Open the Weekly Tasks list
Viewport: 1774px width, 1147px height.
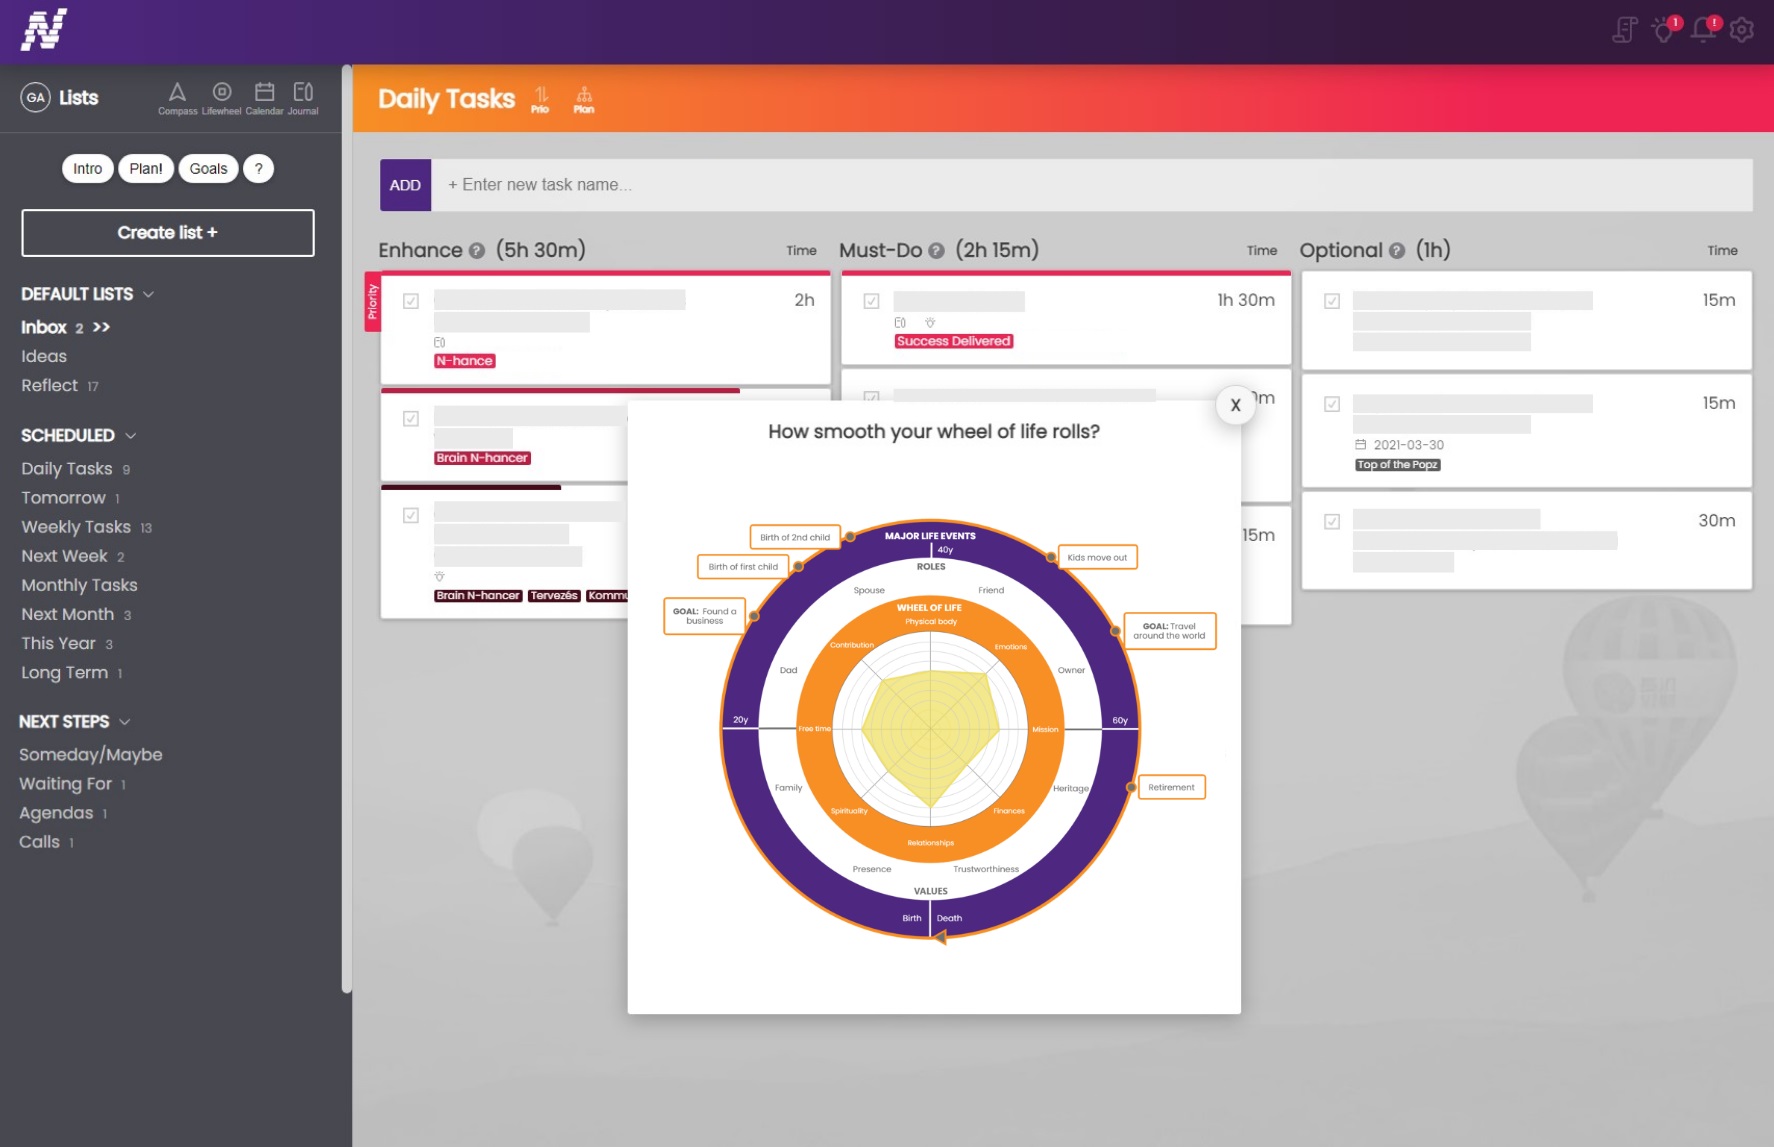pos(76,527)
